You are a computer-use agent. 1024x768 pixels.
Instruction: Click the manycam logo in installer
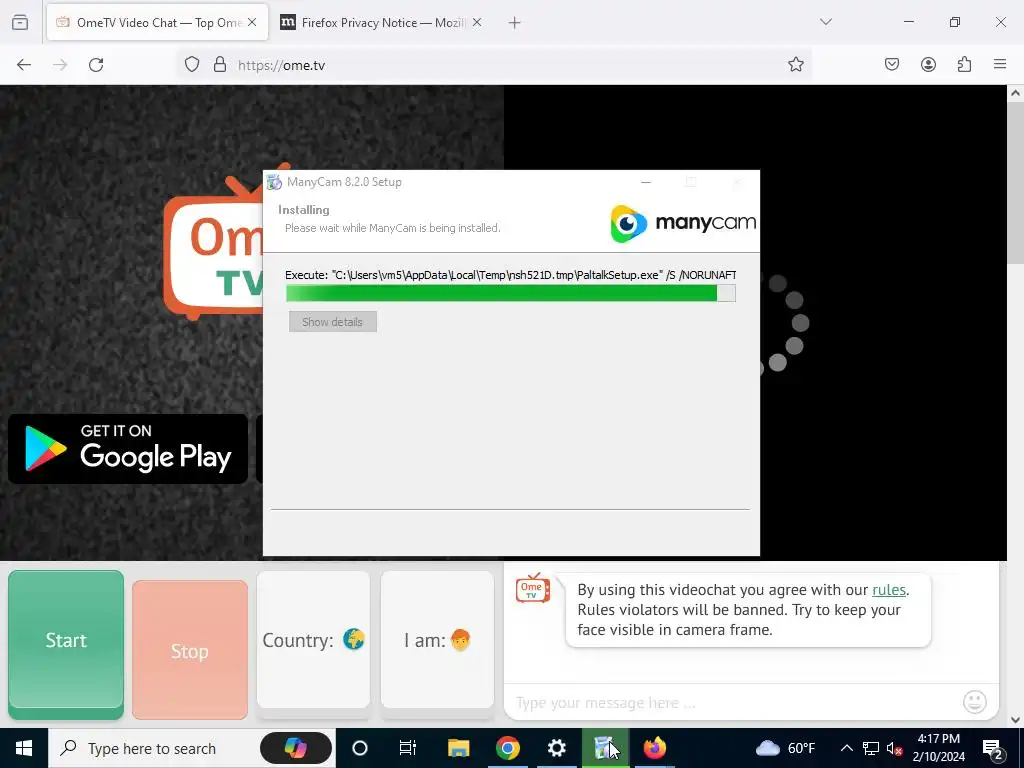click(x=683, y=223)
